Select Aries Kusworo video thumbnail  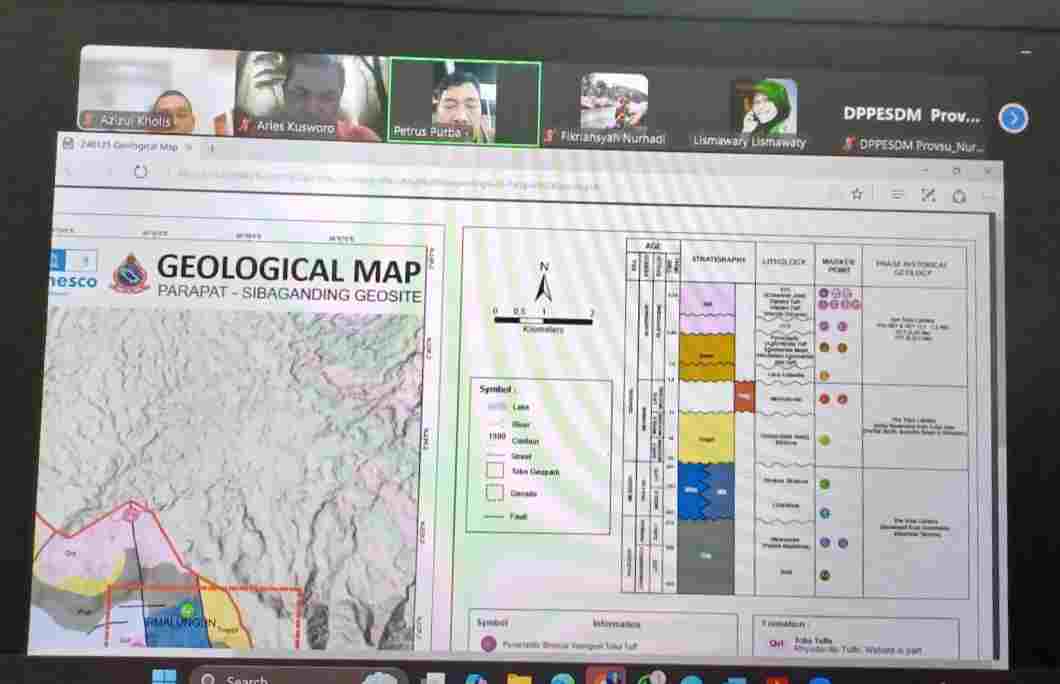[x=311, y=95]
